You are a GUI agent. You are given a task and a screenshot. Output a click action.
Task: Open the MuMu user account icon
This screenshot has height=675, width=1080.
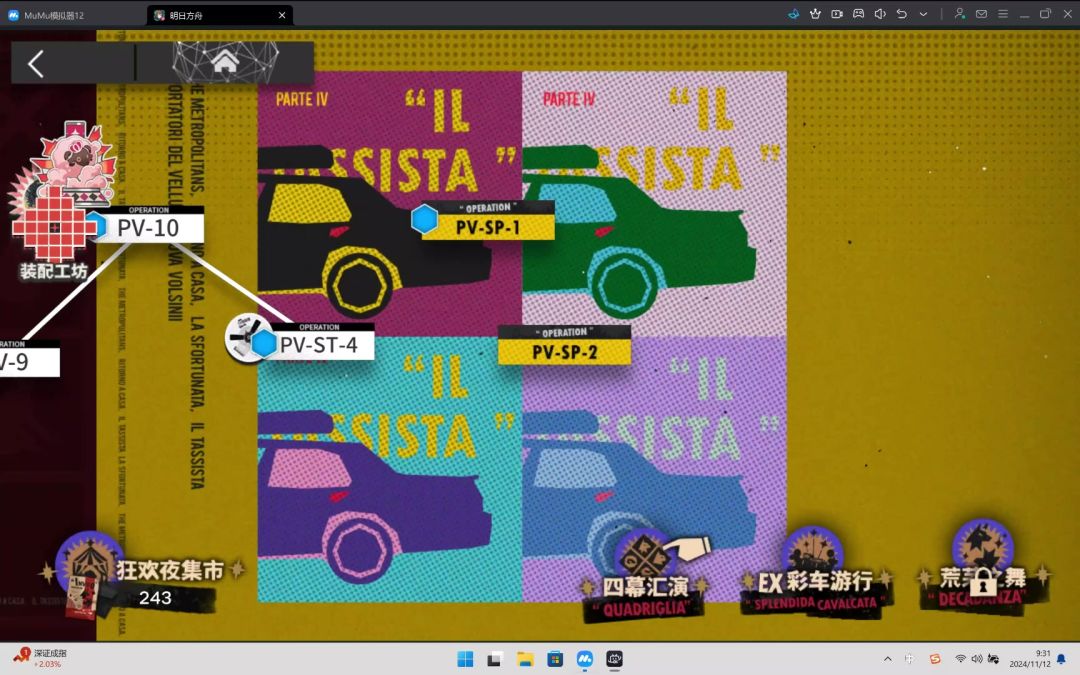[959, 14]
